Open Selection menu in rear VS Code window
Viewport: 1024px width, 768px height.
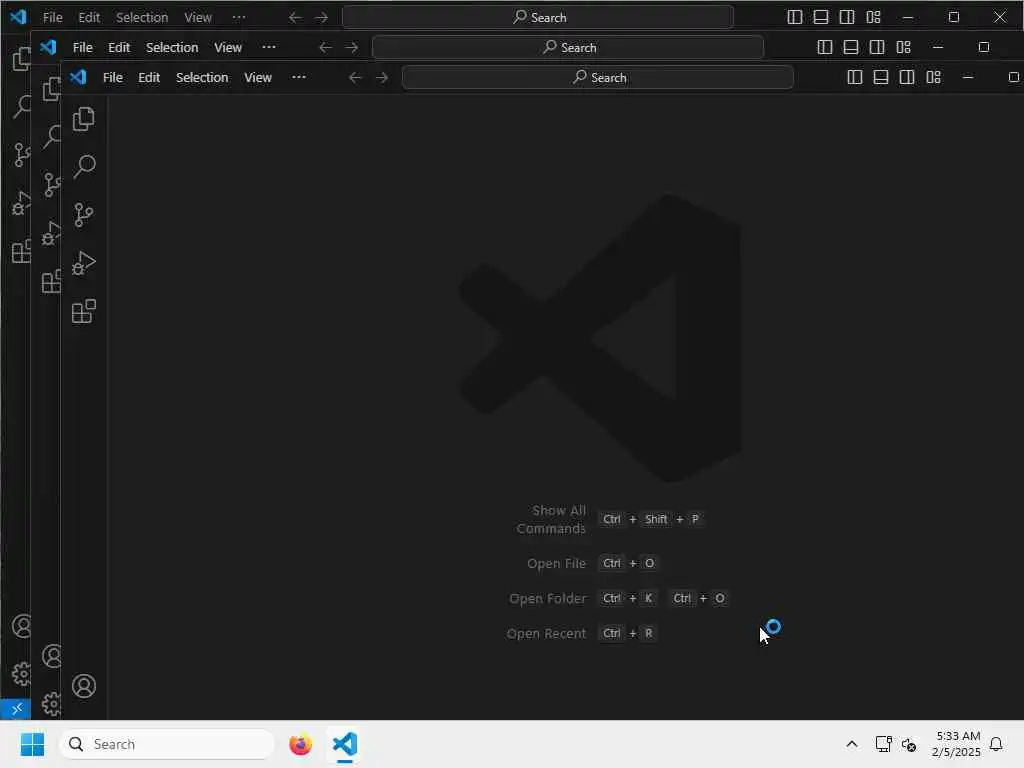point(142,18)
